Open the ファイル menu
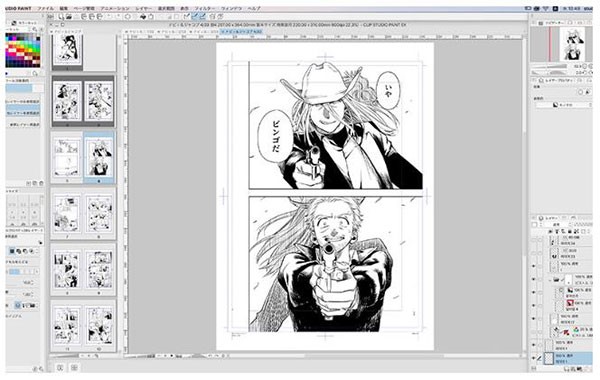Image resolution: width=600 pixels, height=380 pixels. pyautogui.click(x=46, y=8)
